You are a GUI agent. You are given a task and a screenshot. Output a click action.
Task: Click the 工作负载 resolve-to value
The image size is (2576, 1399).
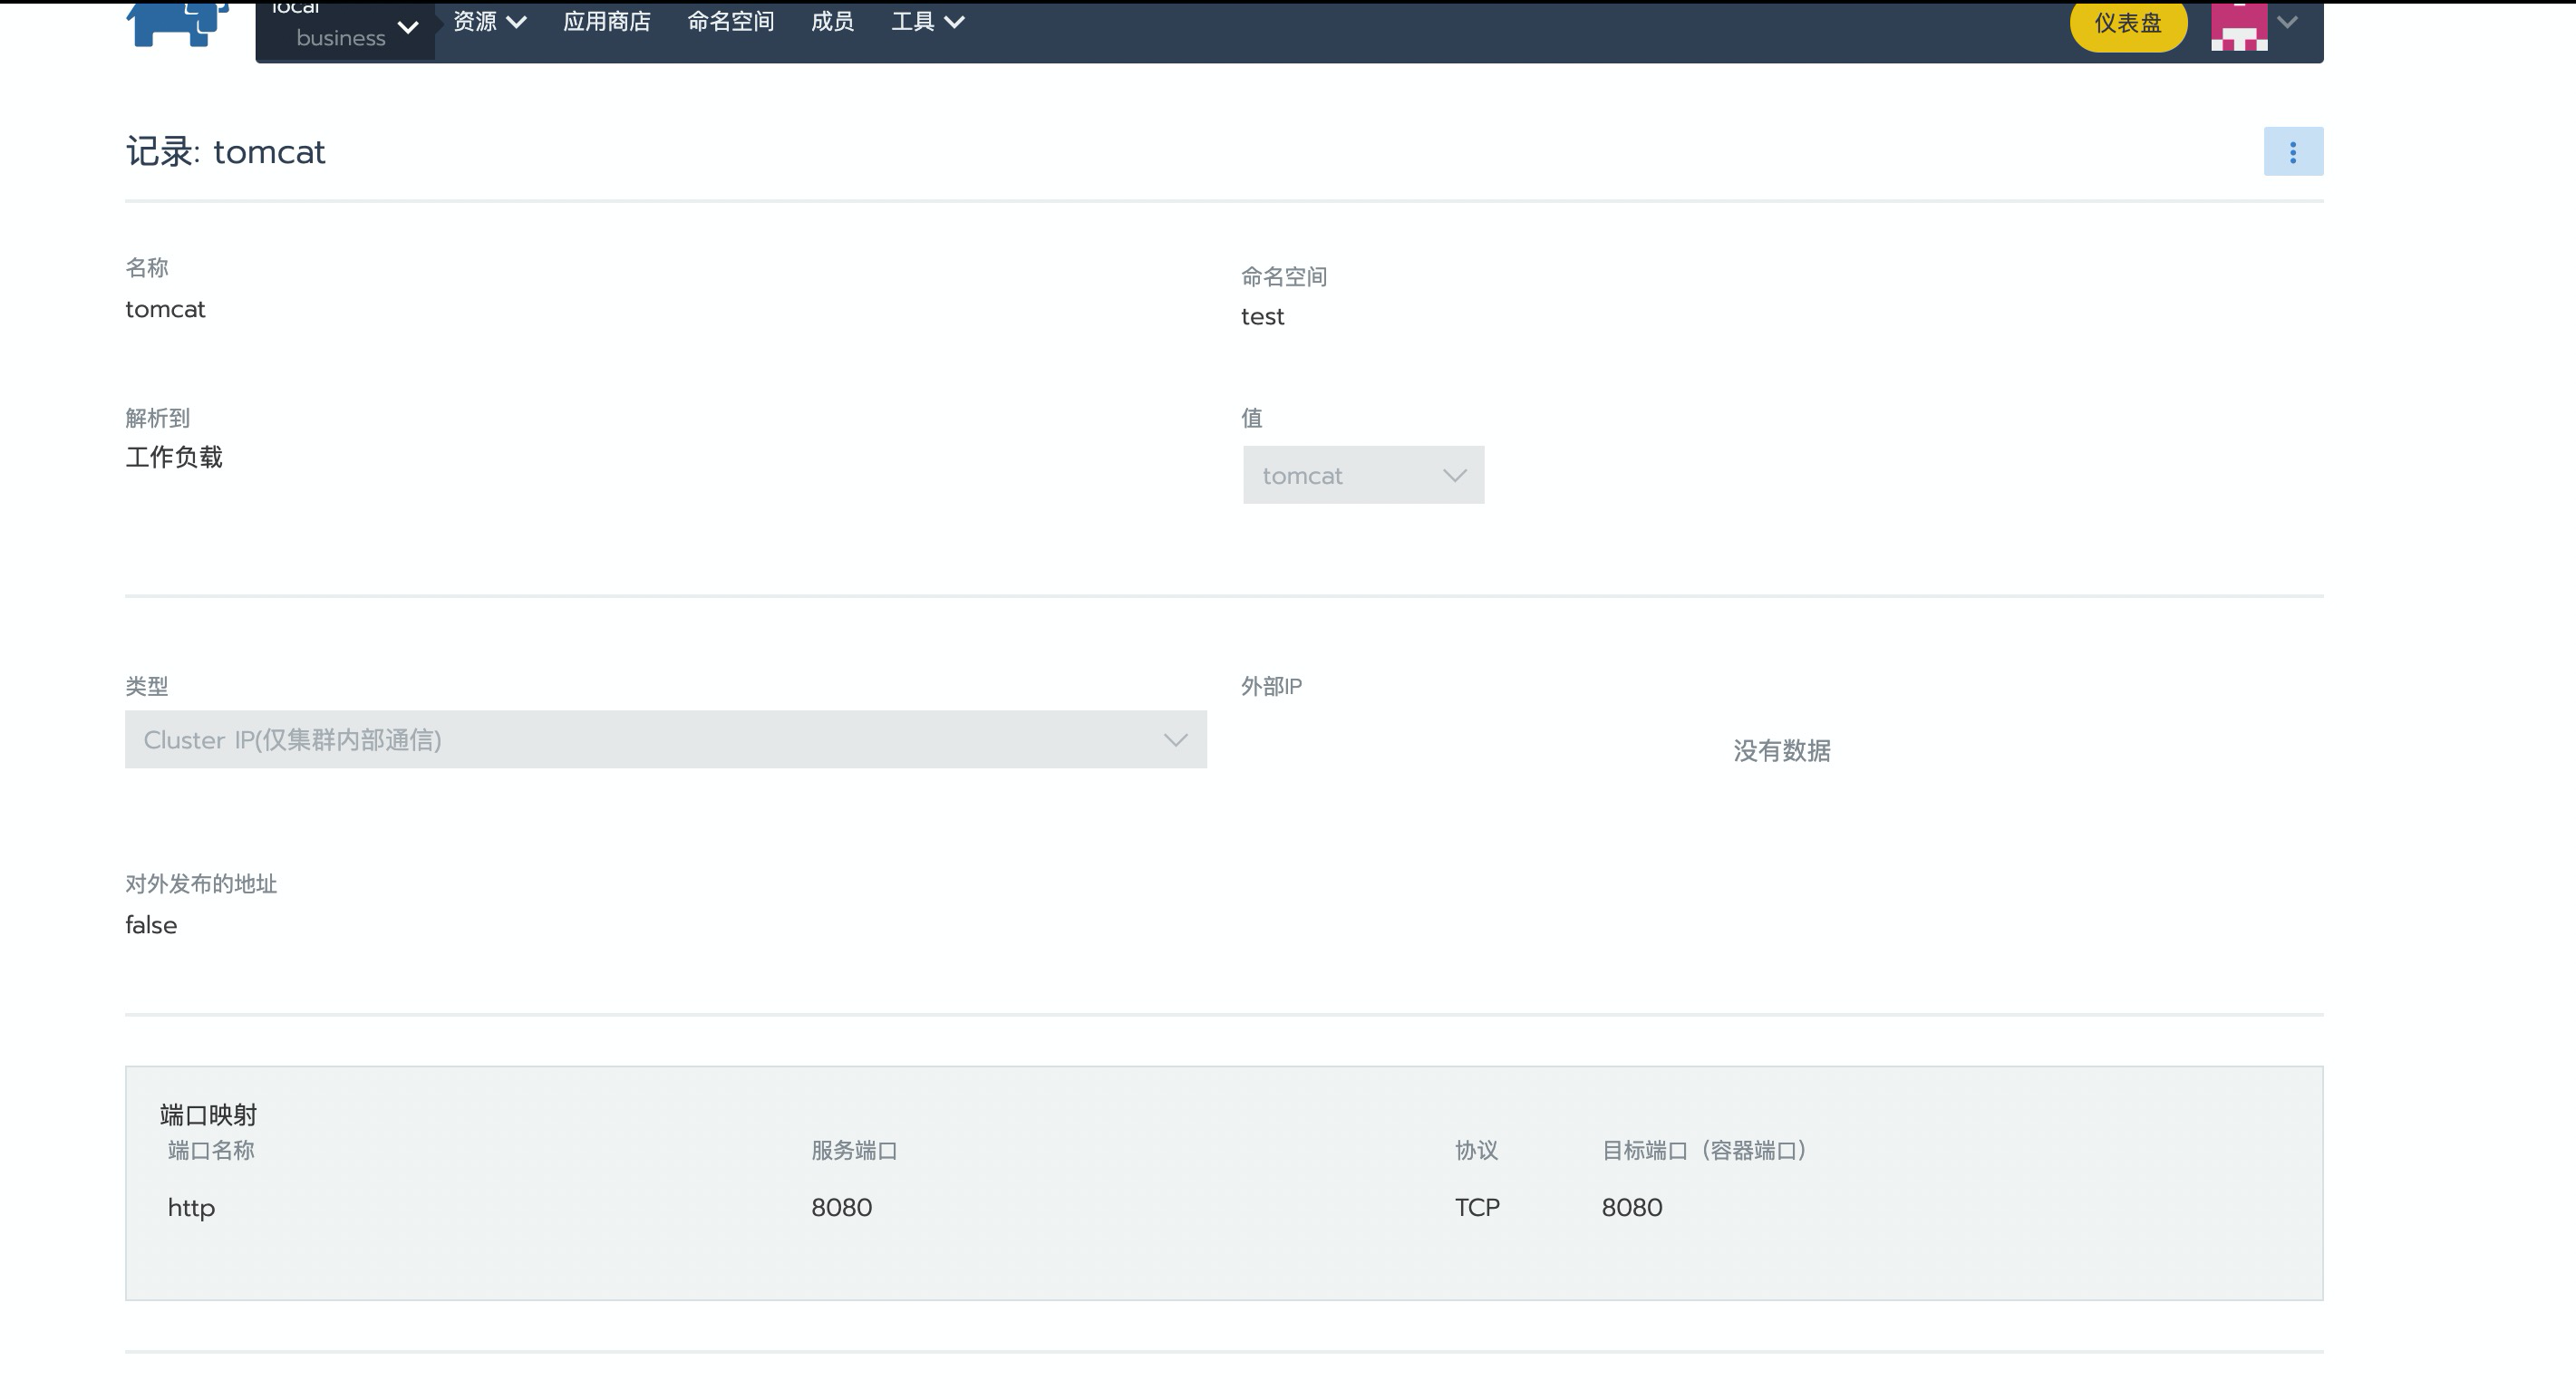(174, 458)
